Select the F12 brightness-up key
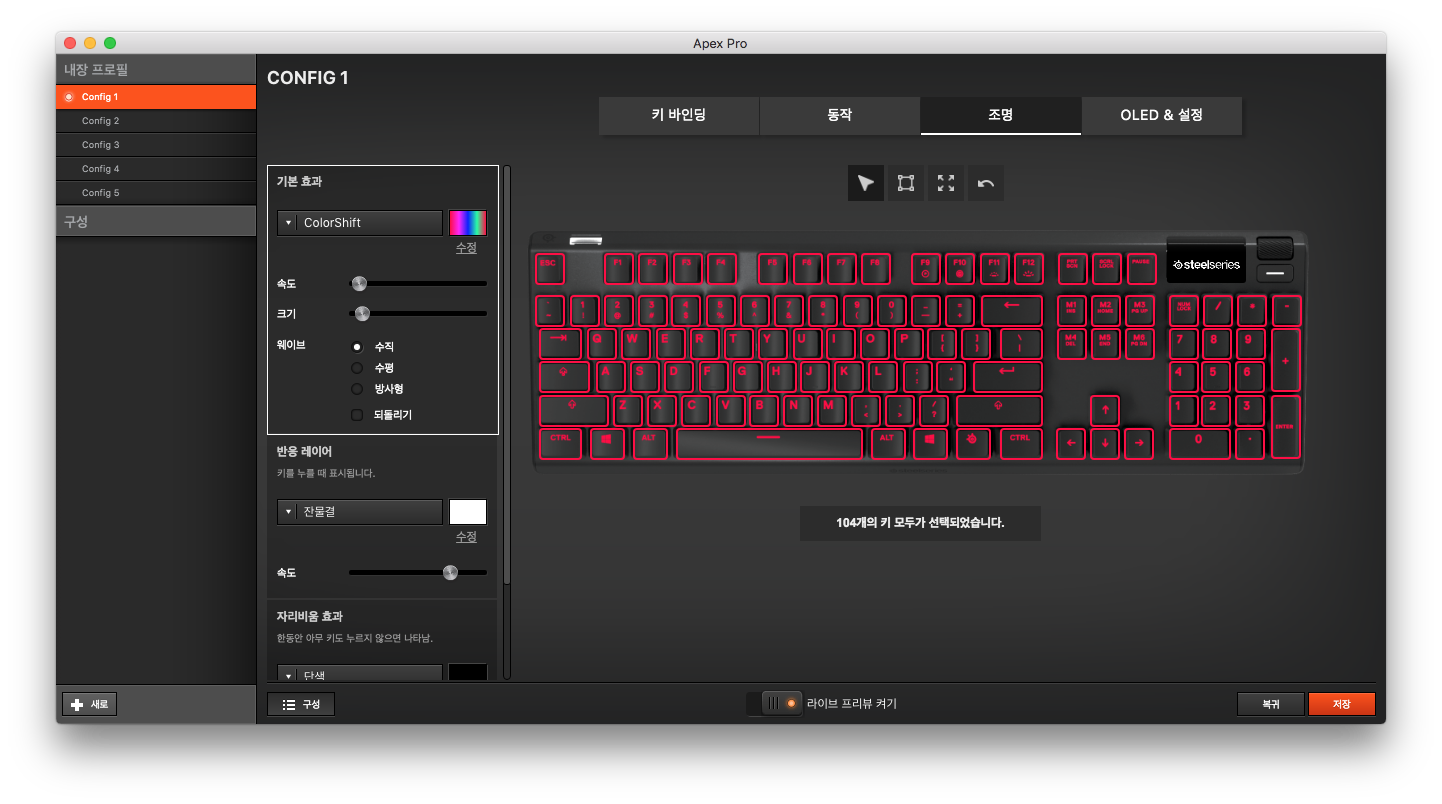This screenshot has width=1442, height=804. tap(1028, 269)
